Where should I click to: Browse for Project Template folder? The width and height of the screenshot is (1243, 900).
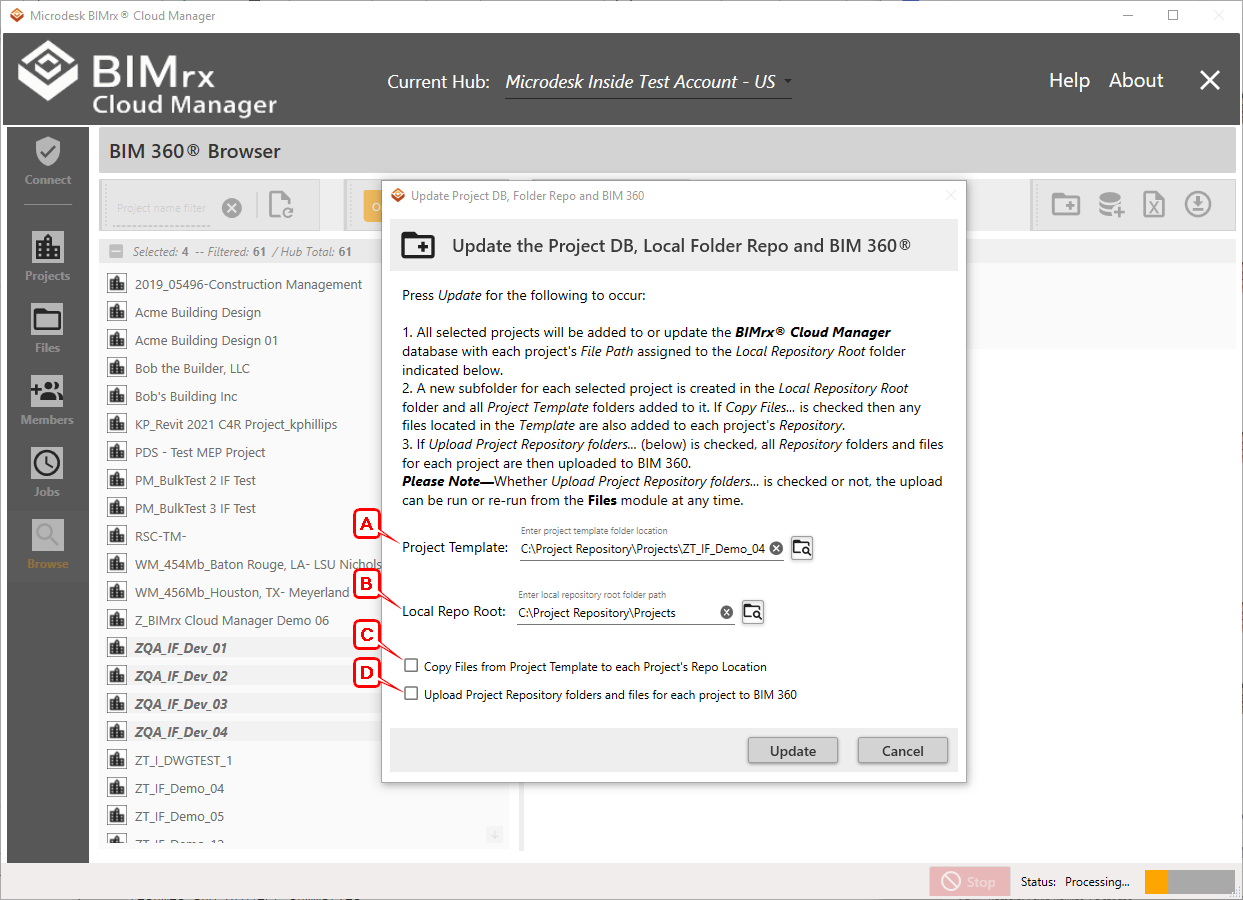pos(802,548)
